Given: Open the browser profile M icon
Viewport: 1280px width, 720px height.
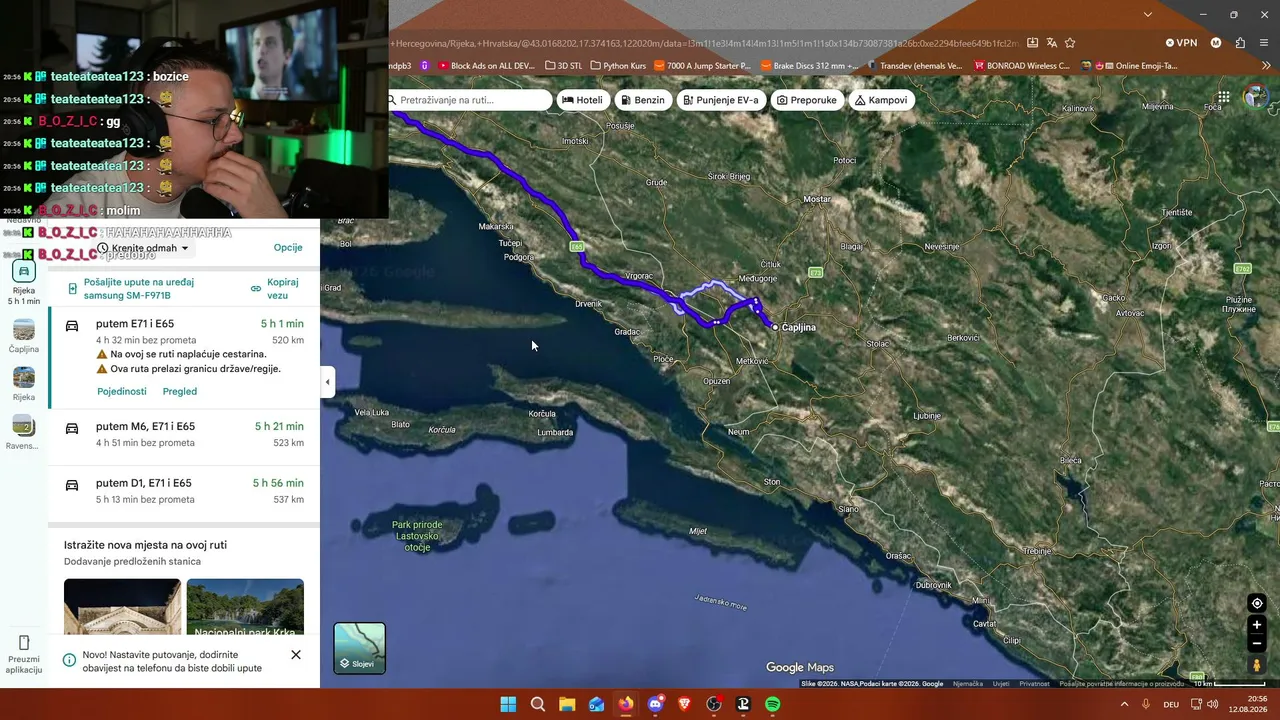Looking at the screenshot, I should coord(1216,43).
